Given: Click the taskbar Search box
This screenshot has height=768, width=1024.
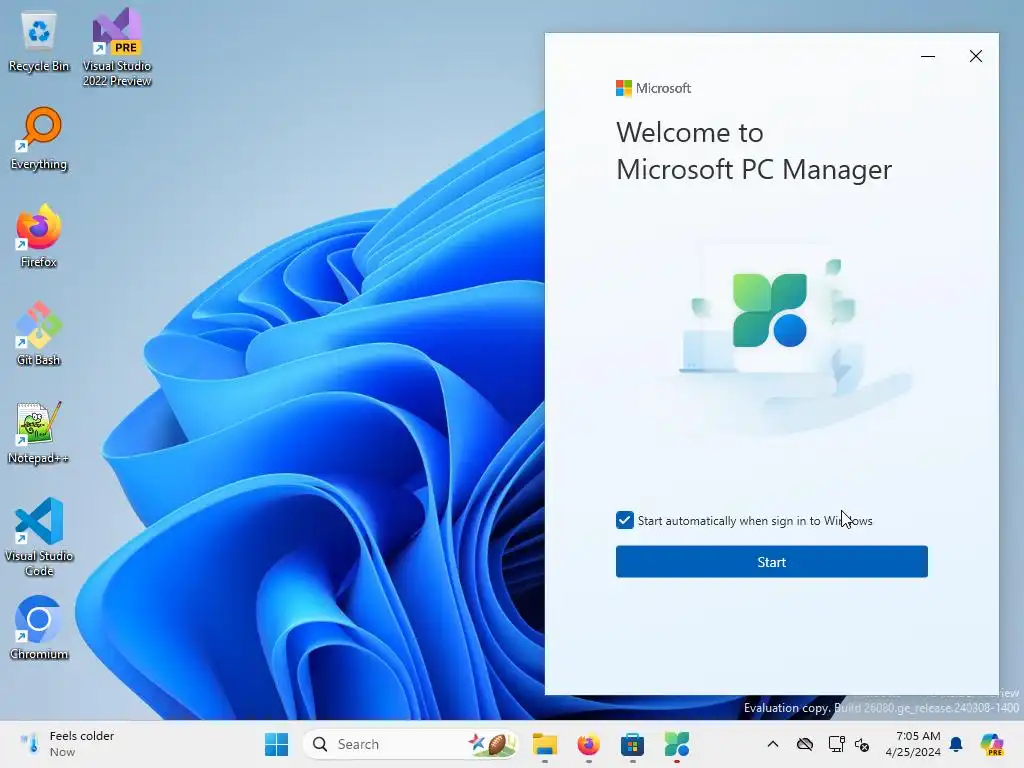Looking at the screenshot, I should (x=411, y=744).
